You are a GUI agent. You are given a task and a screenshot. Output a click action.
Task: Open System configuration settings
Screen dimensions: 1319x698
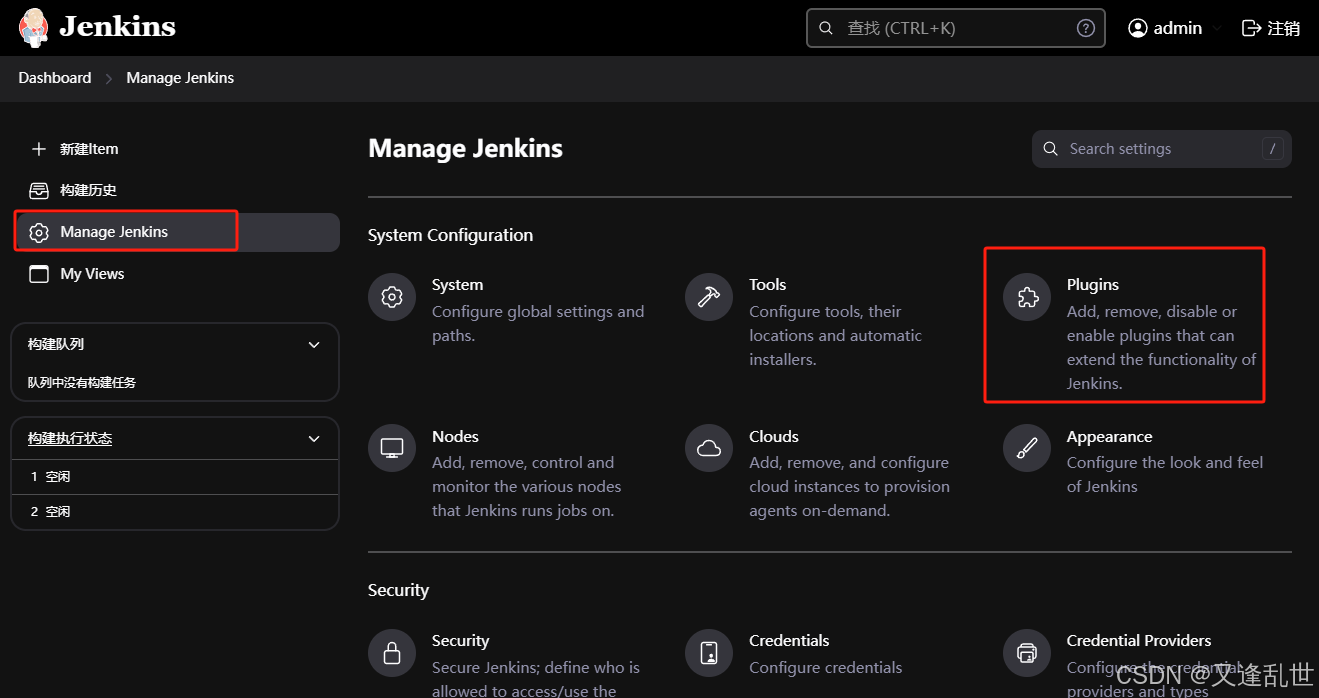515,310
